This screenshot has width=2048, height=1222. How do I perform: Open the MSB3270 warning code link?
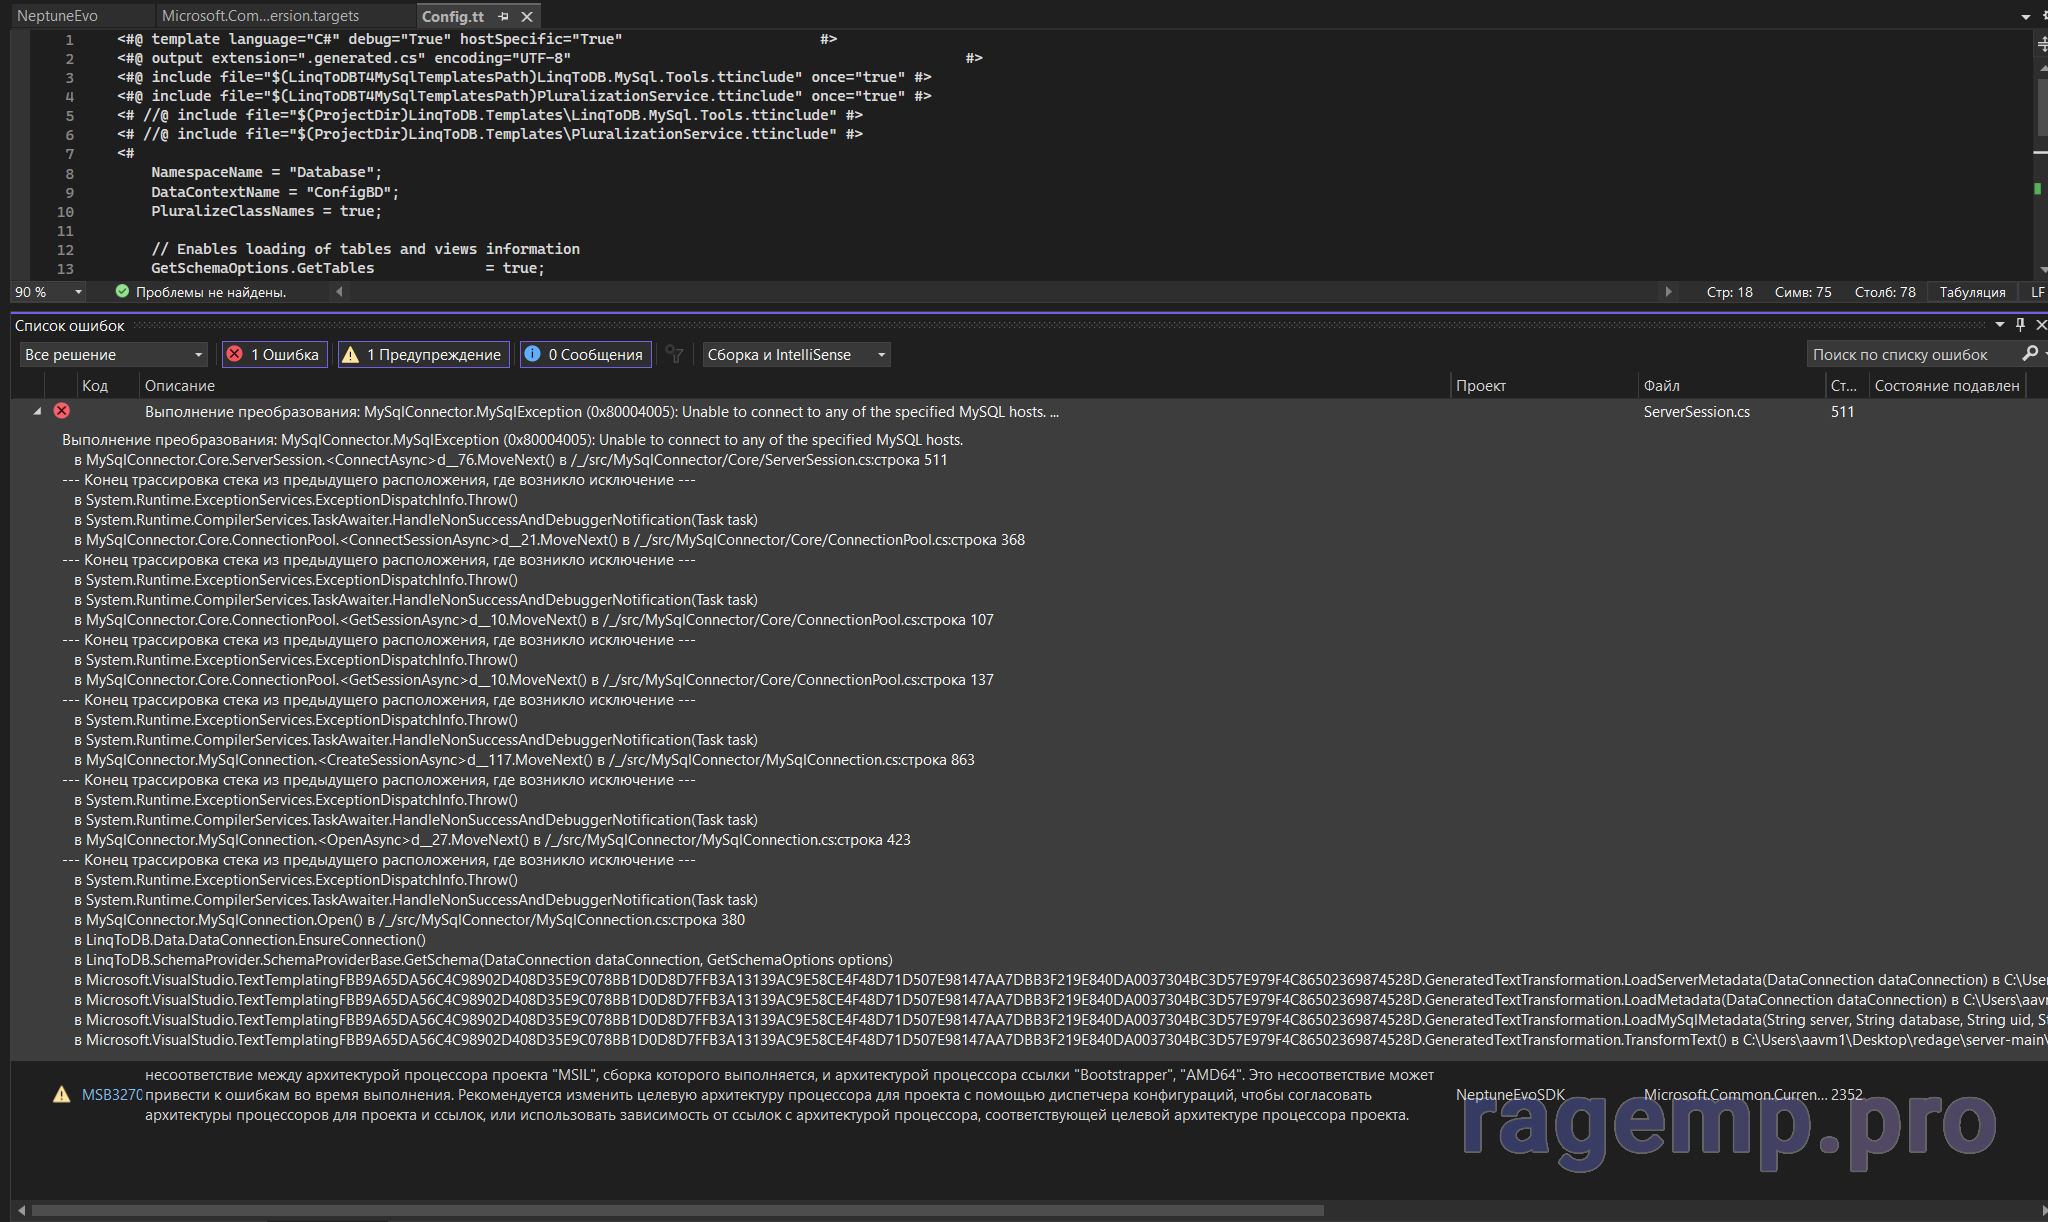tap(112, 1095)
